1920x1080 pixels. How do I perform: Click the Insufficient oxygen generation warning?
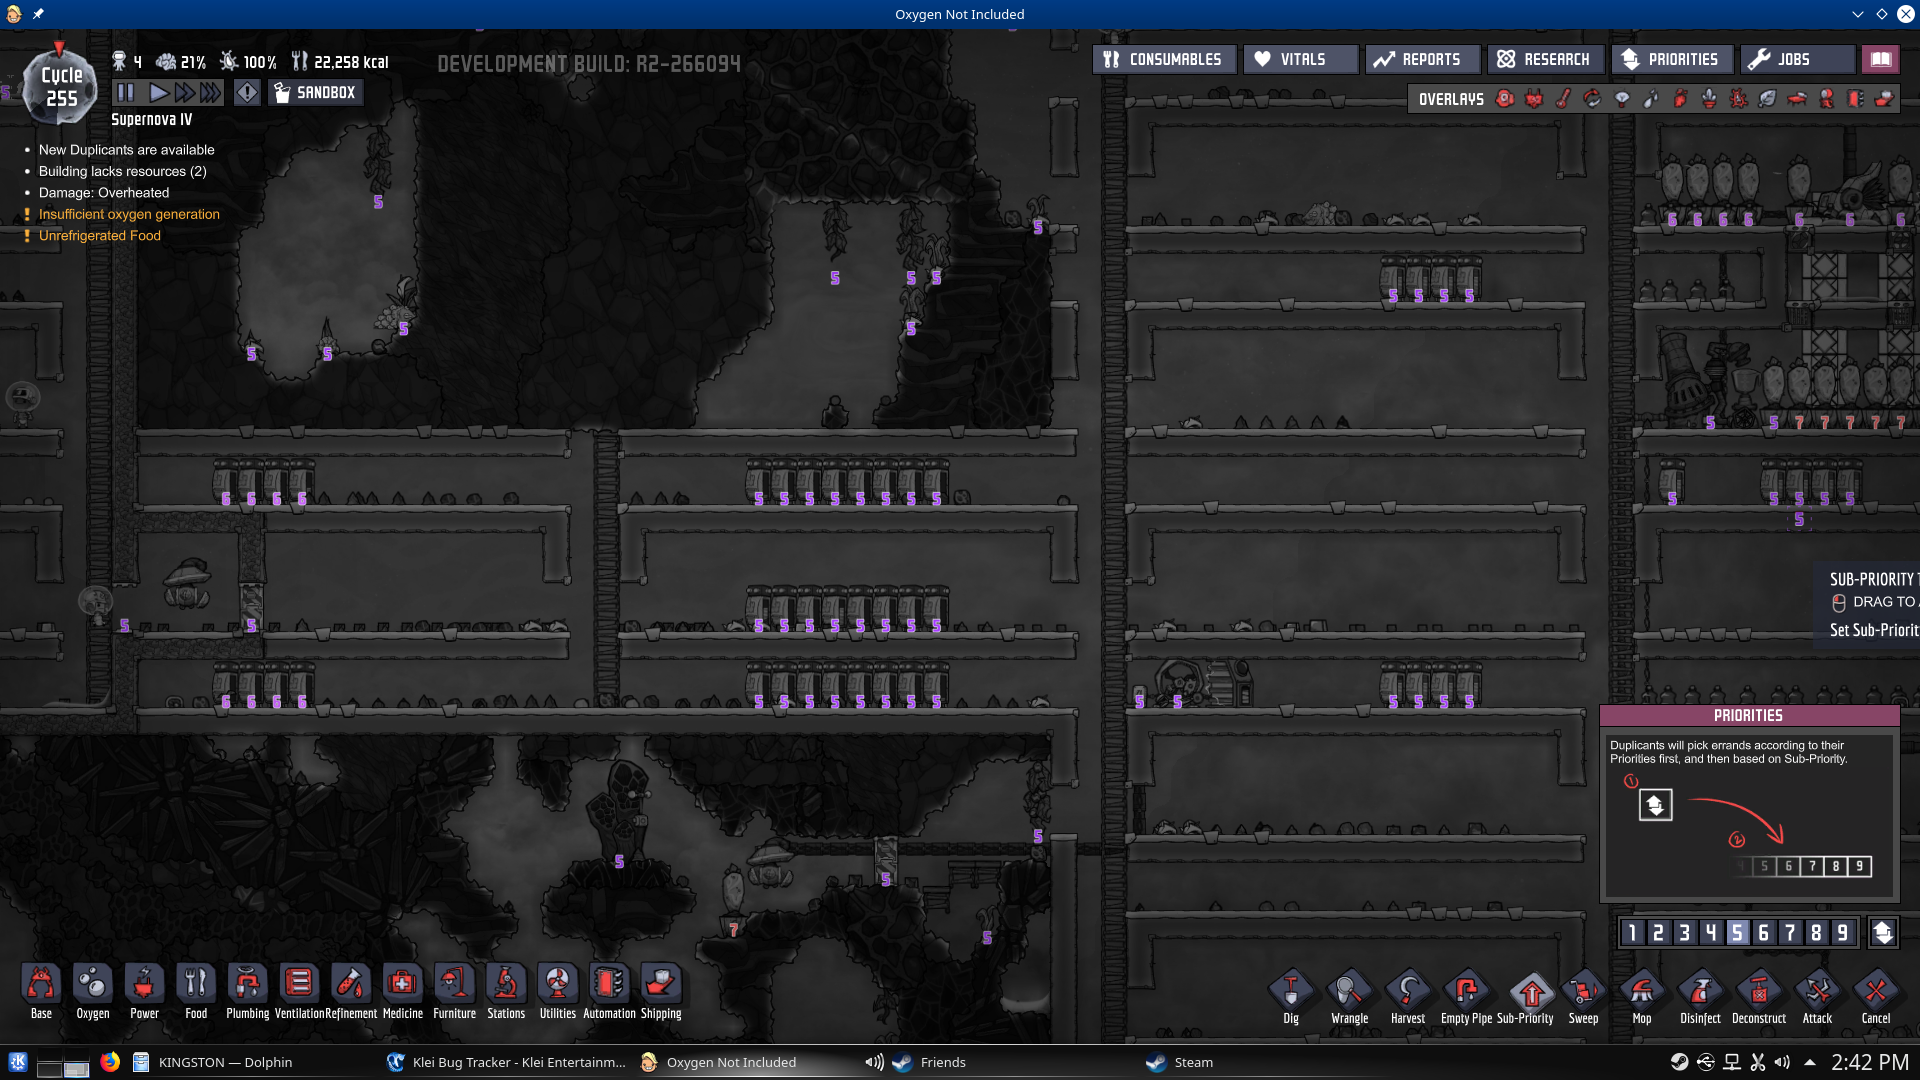point(129,214)
